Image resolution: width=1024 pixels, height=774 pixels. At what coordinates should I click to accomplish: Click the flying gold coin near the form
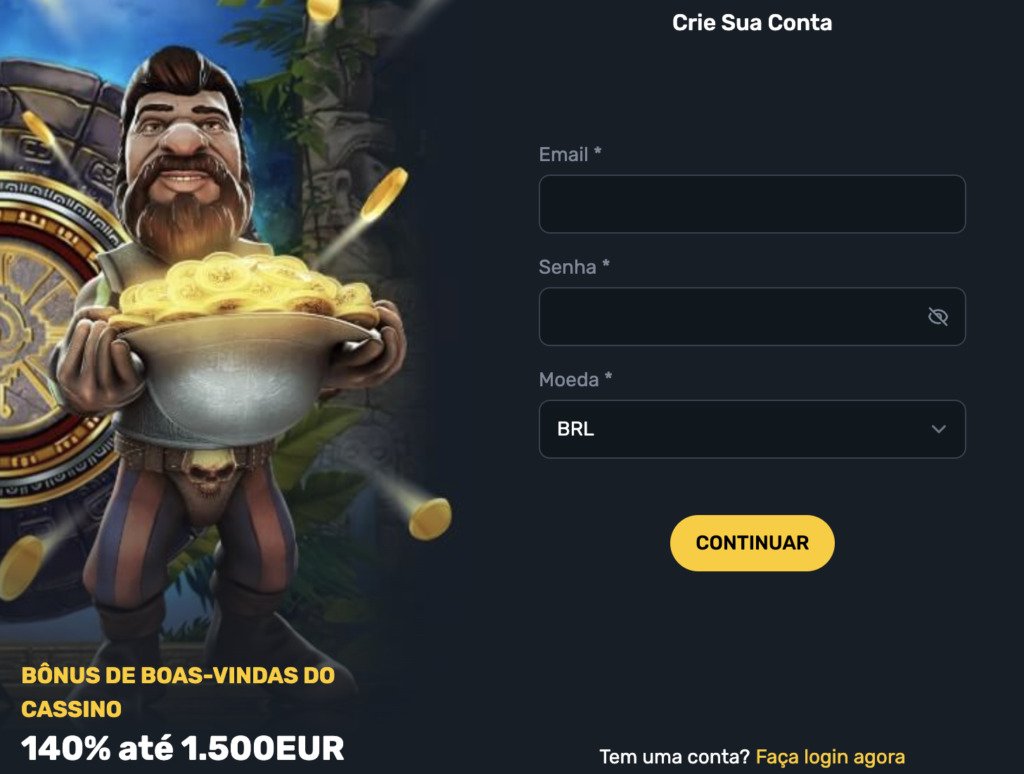(x=428, y=519)
